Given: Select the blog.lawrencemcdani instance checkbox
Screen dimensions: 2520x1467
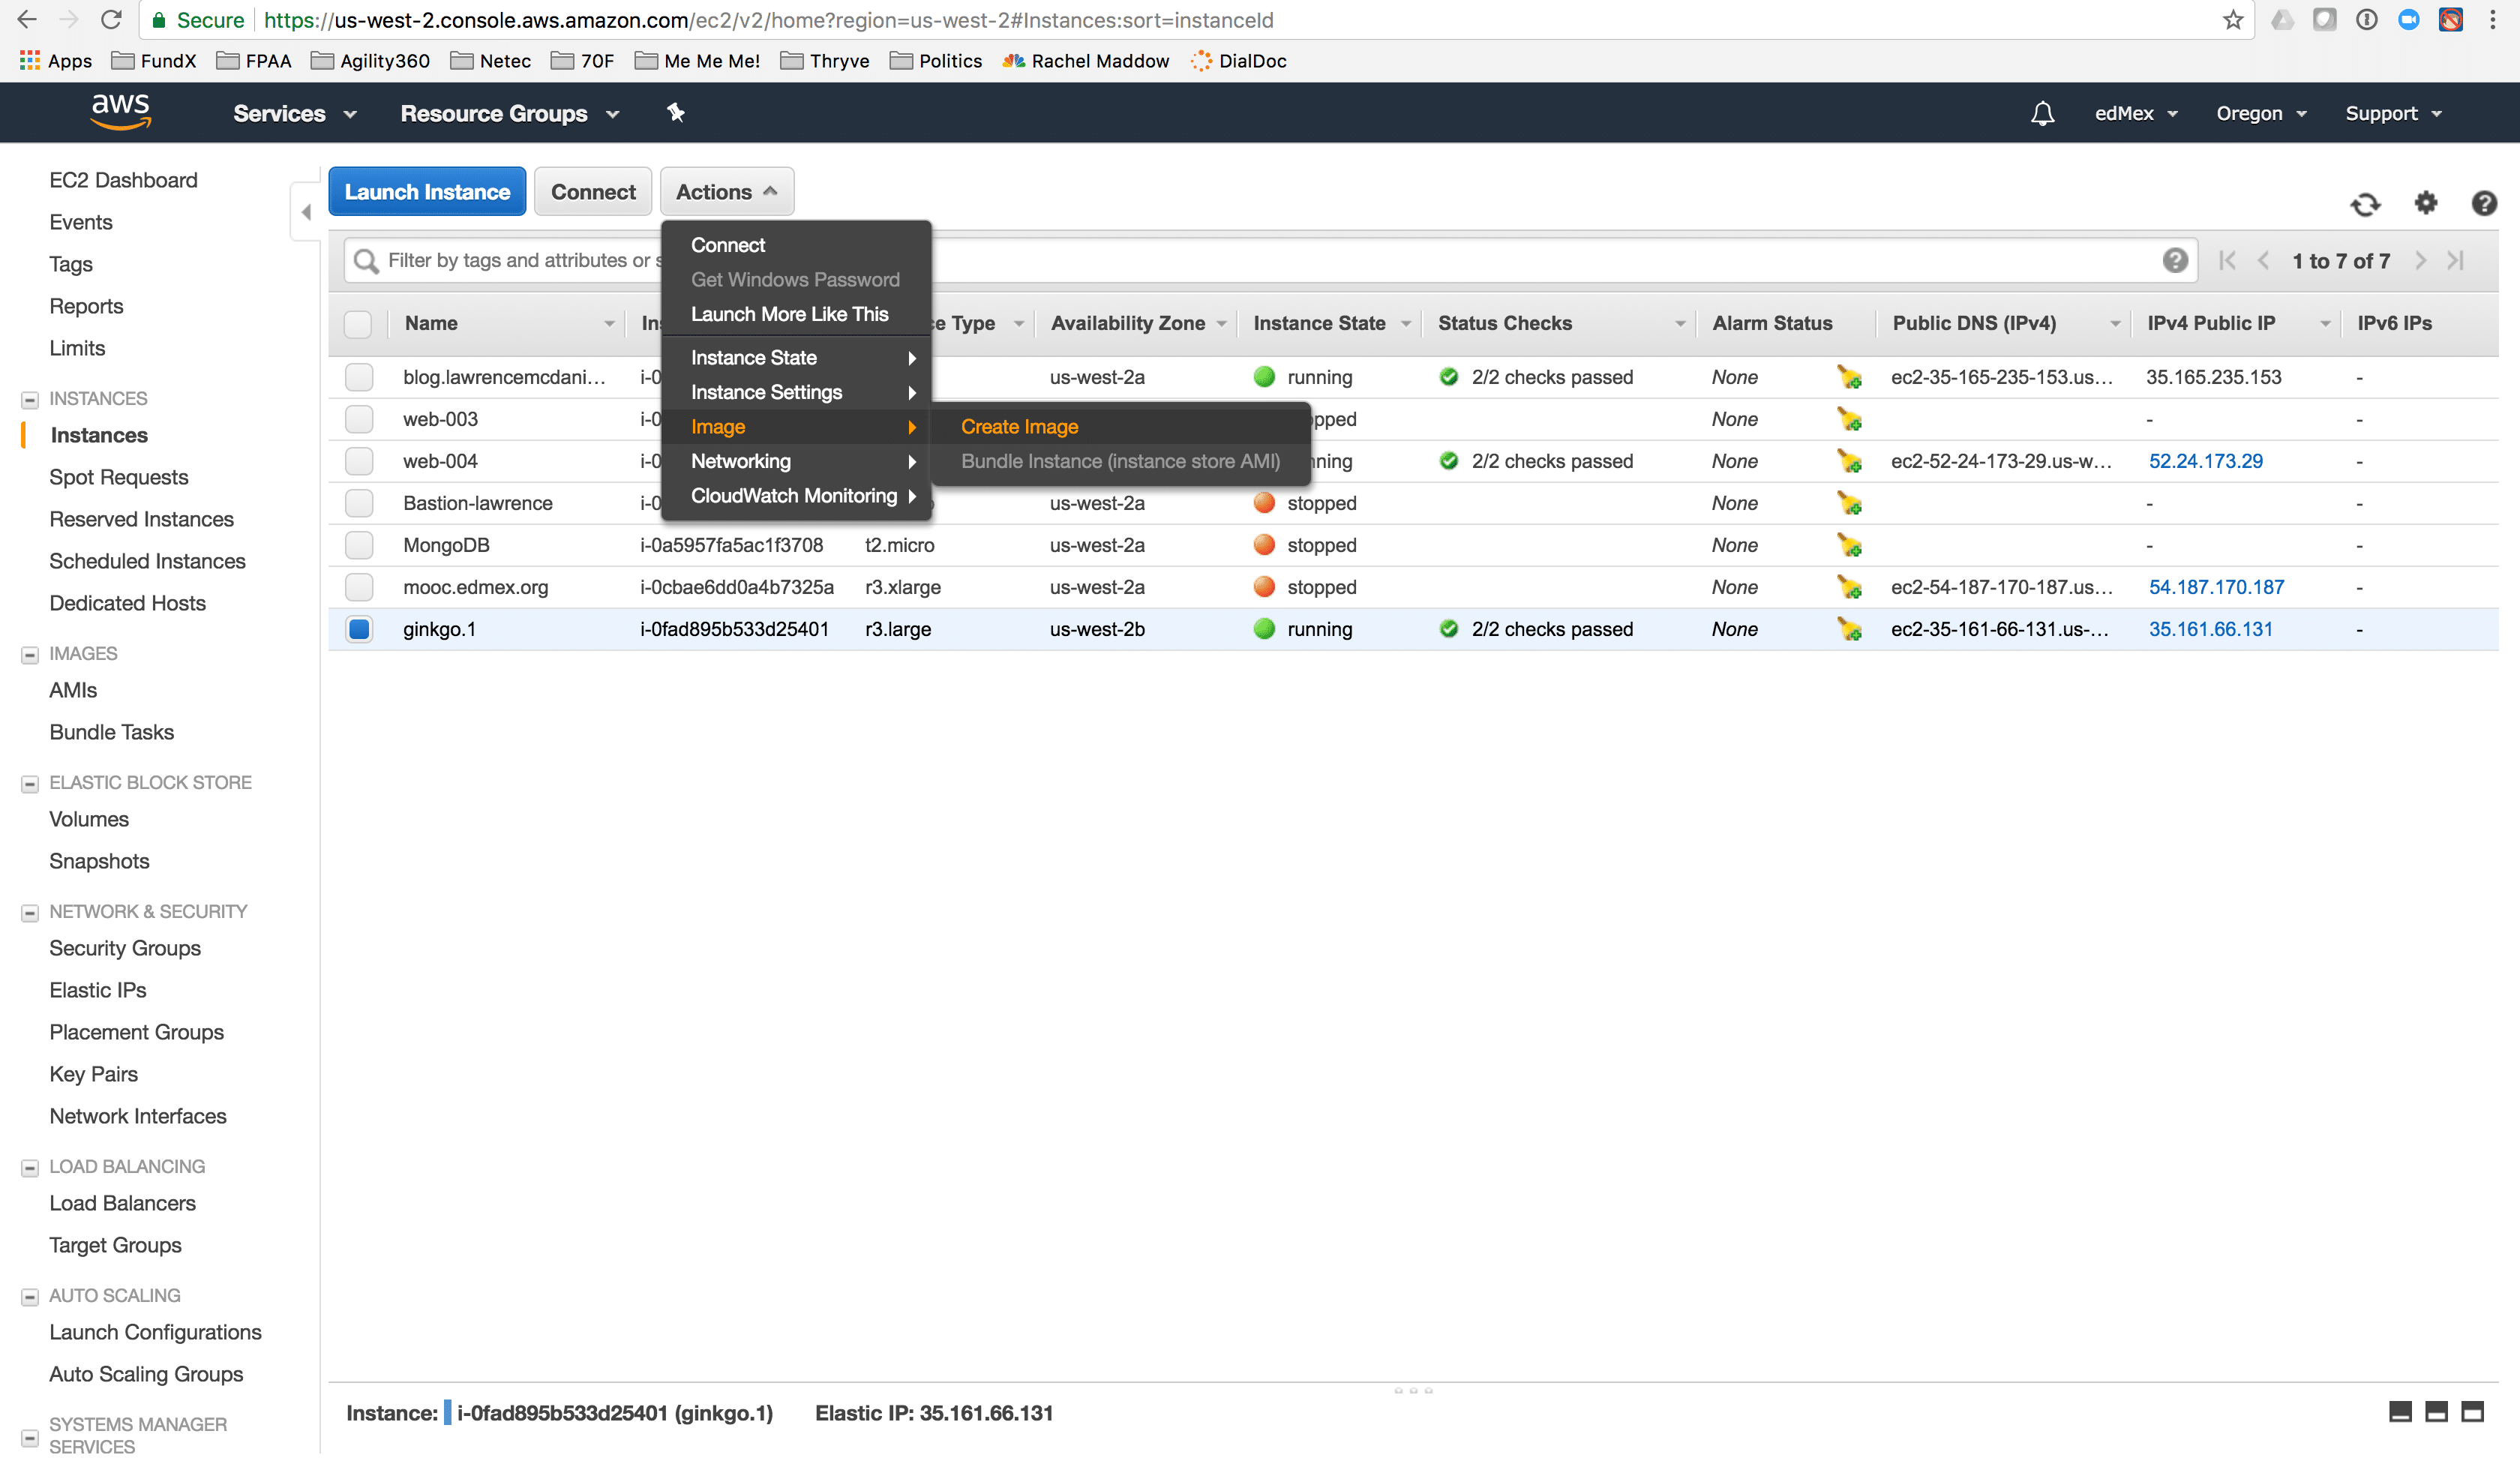Looking at the screenshot, I should tap(359, 378).
